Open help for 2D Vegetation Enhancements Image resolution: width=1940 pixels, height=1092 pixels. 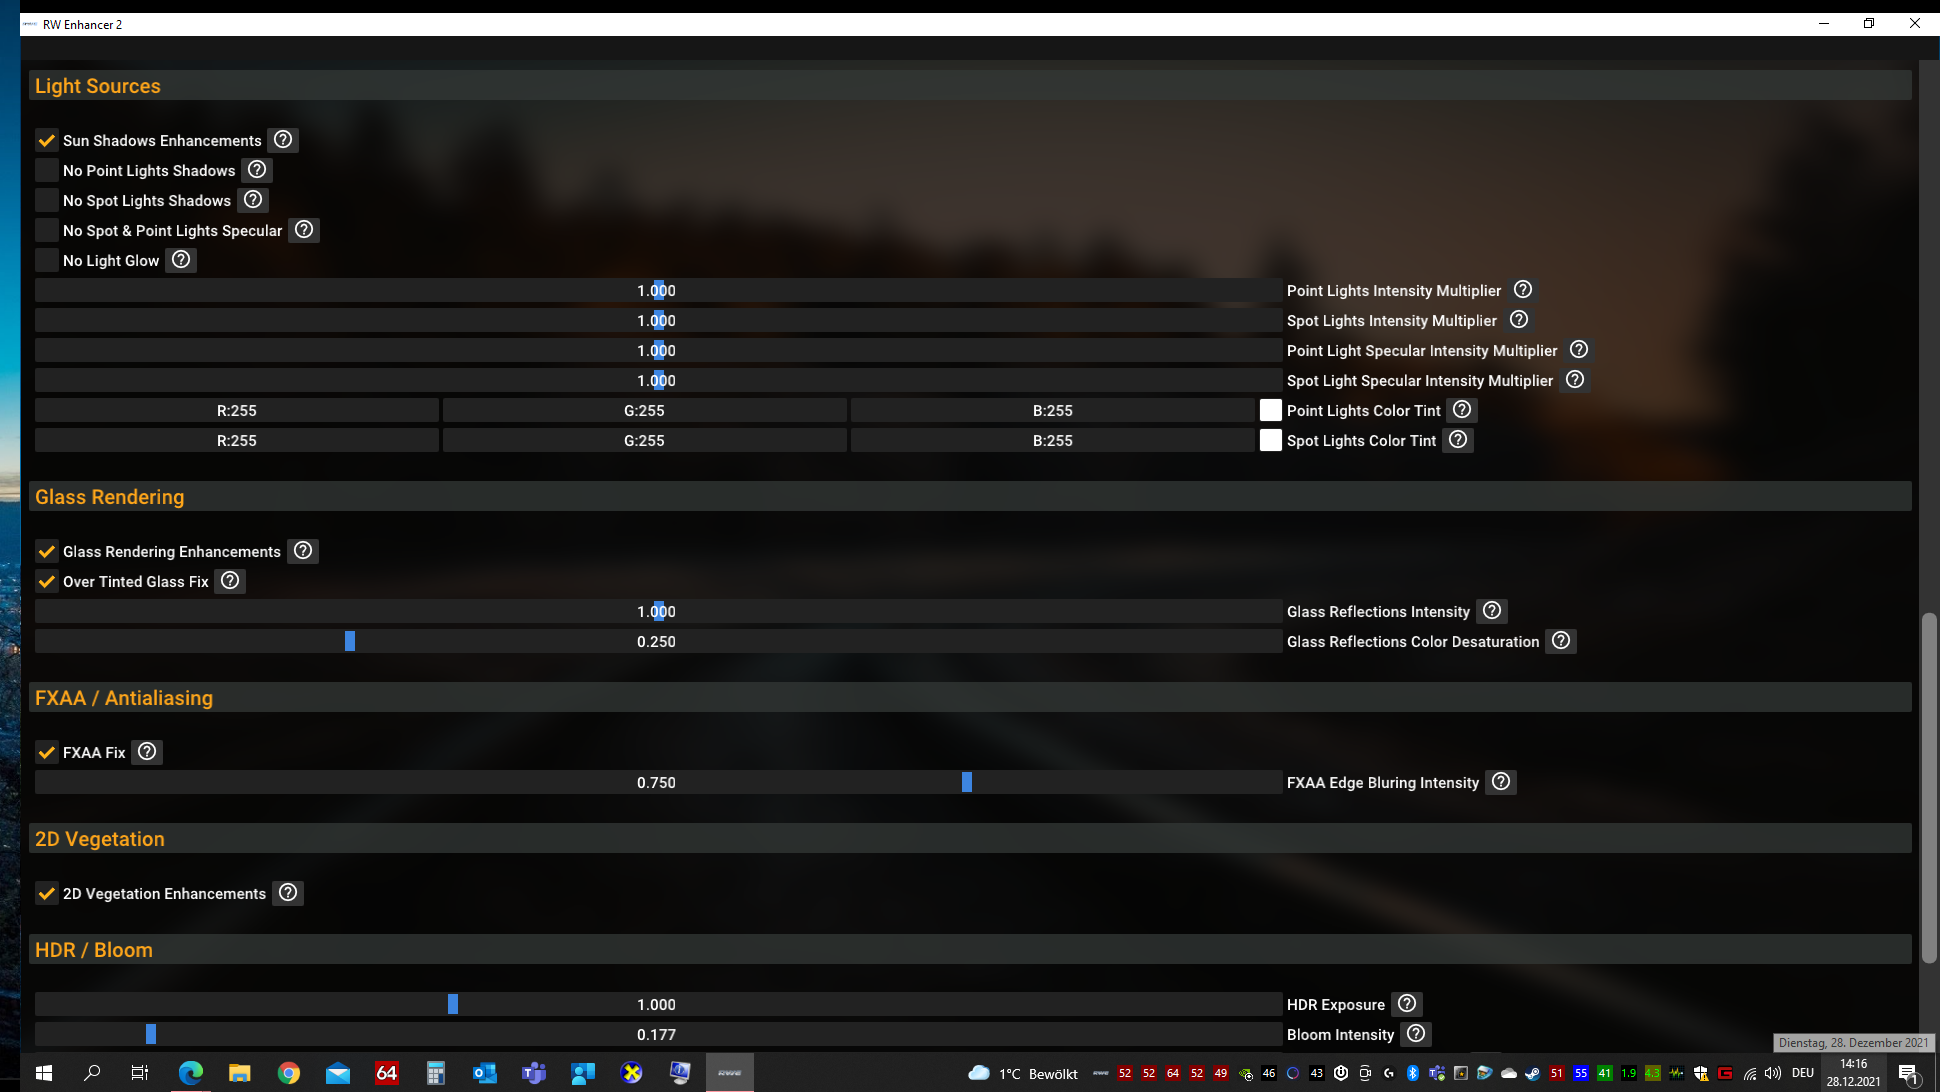tap(288, 893)
